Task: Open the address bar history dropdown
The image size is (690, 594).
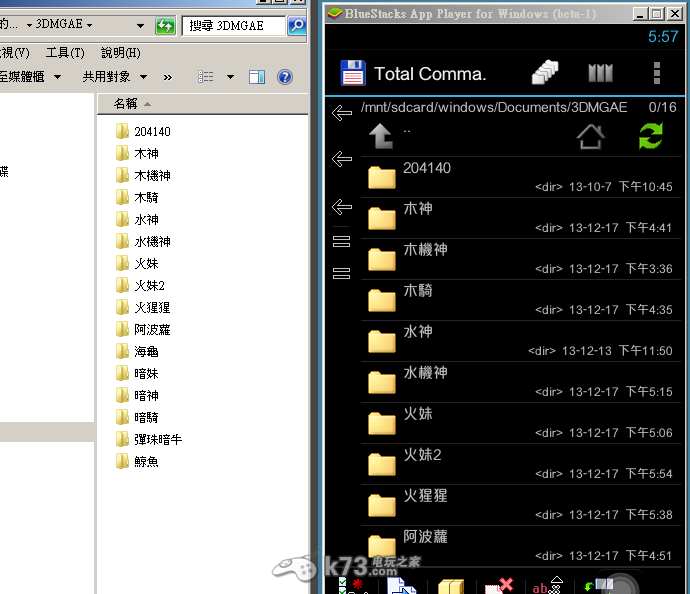Action: tap(140, 26)
